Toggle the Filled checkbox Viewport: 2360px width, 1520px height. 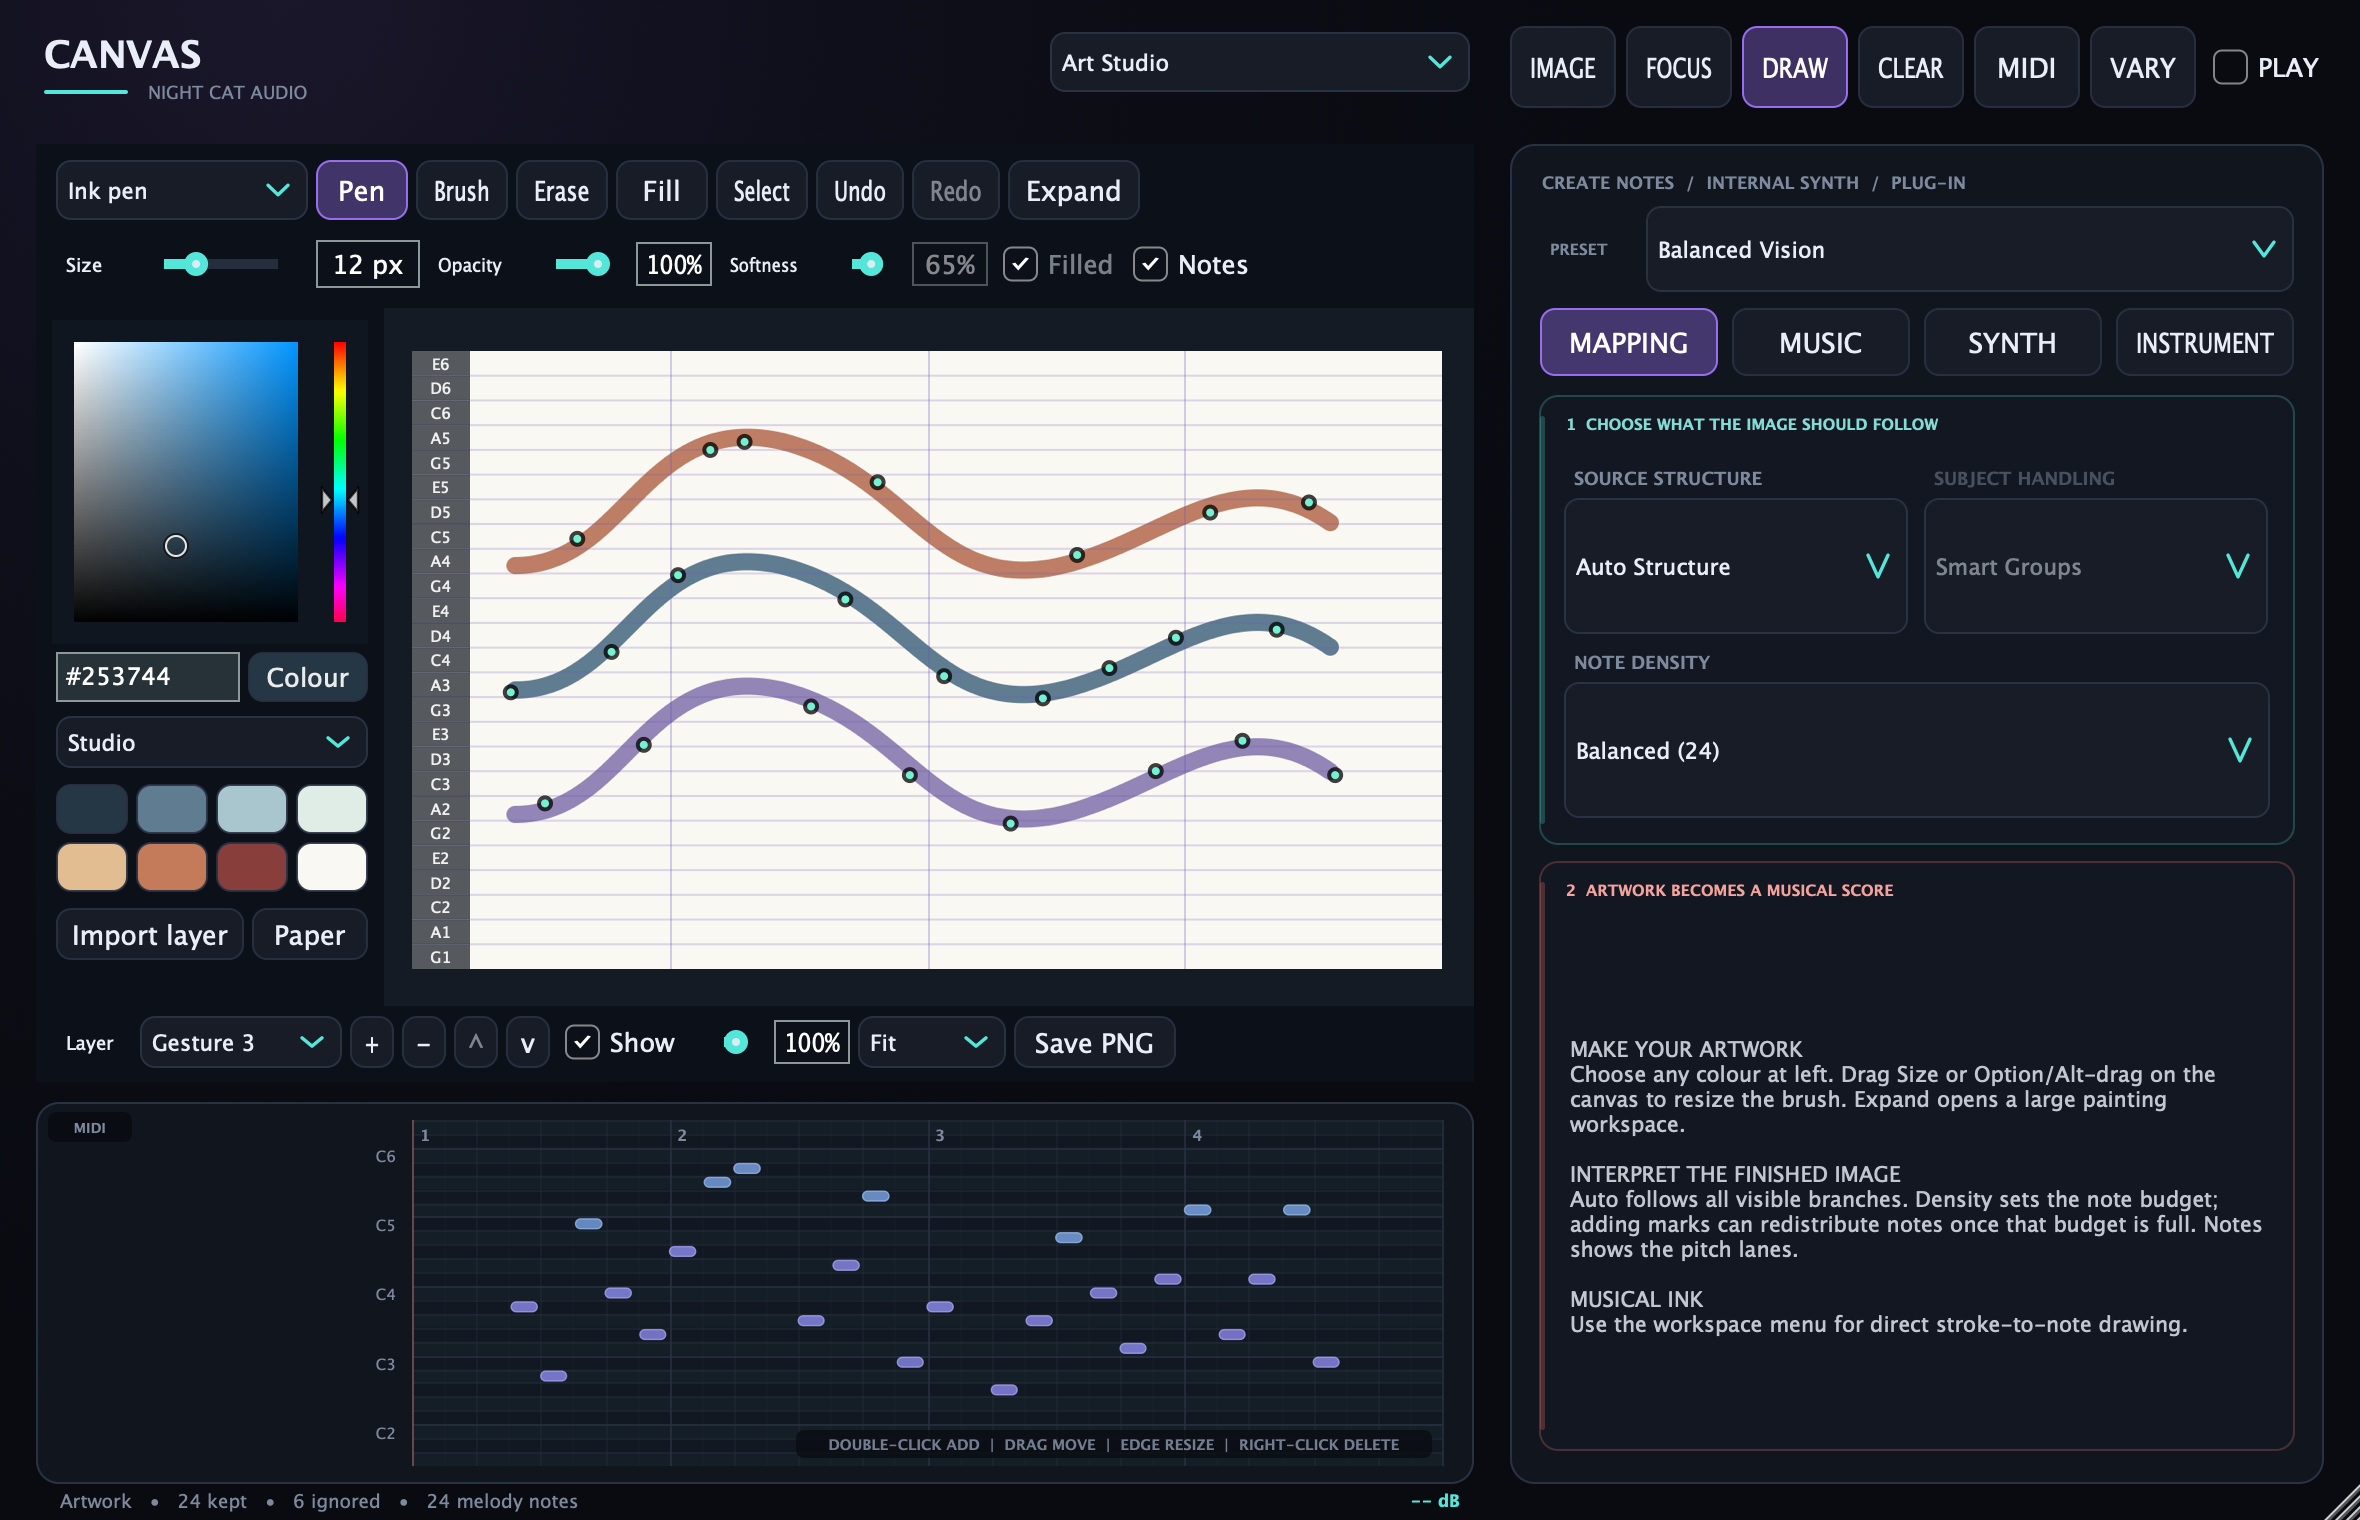(x=1020, y=265)
